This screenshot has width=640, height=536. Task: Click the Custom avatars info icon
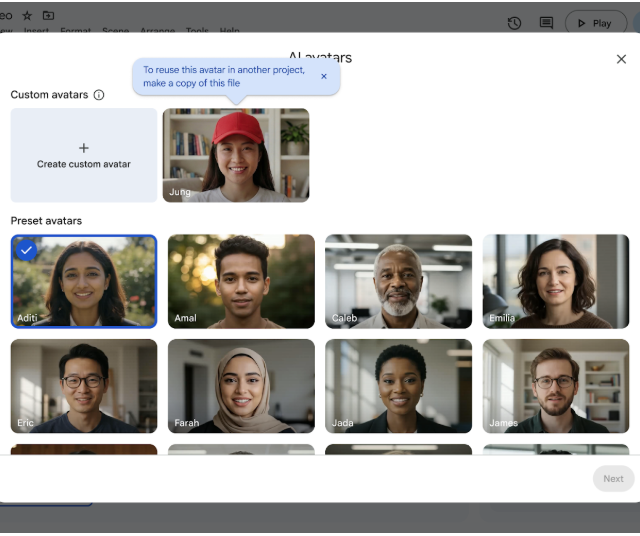coord(99,95)
